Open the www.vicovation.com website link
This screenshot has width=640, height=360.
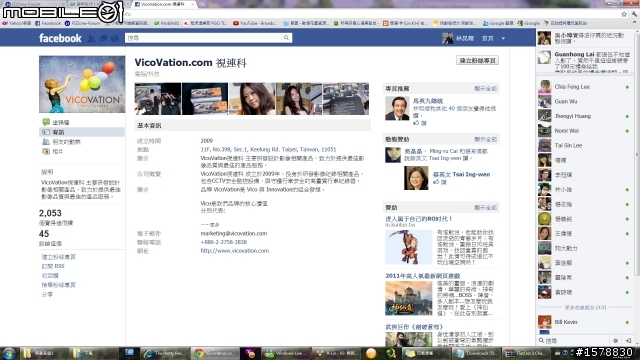coord(235,251)
